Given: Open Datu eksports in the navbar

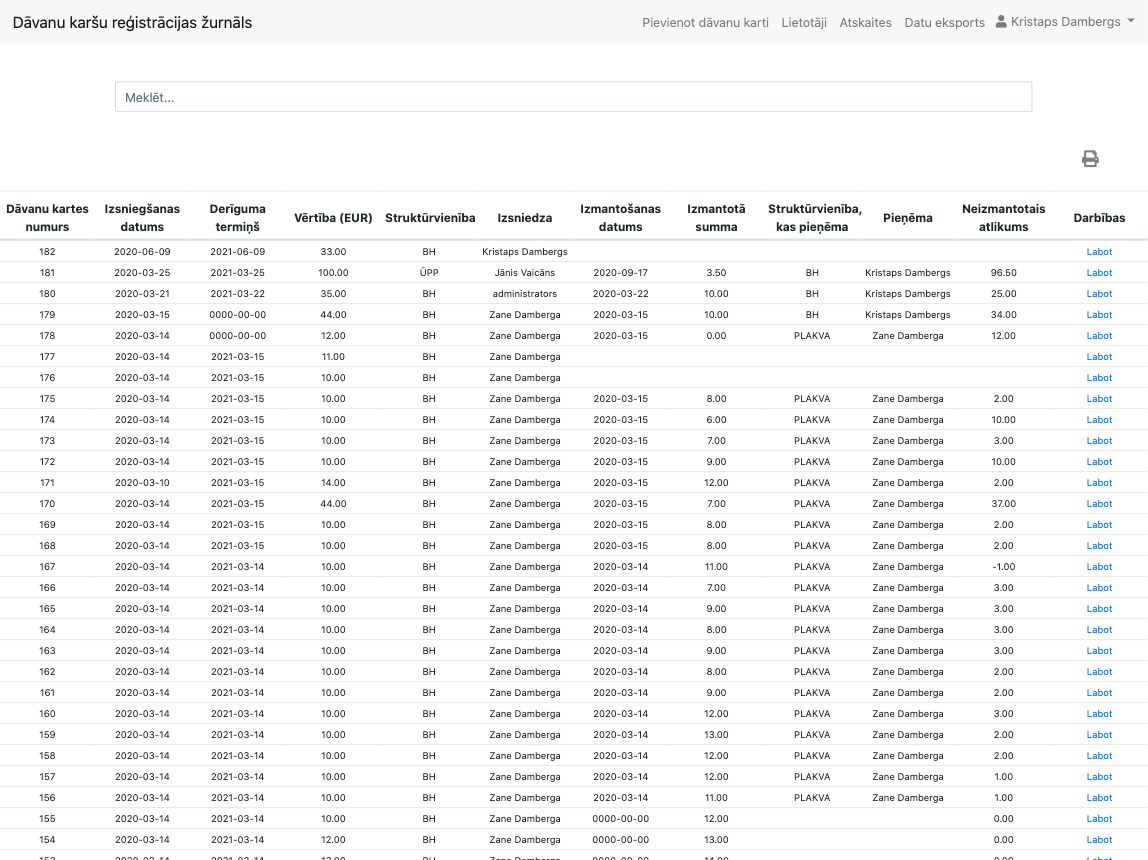Looking at the screenshot, I should click(x=944, y=23).
